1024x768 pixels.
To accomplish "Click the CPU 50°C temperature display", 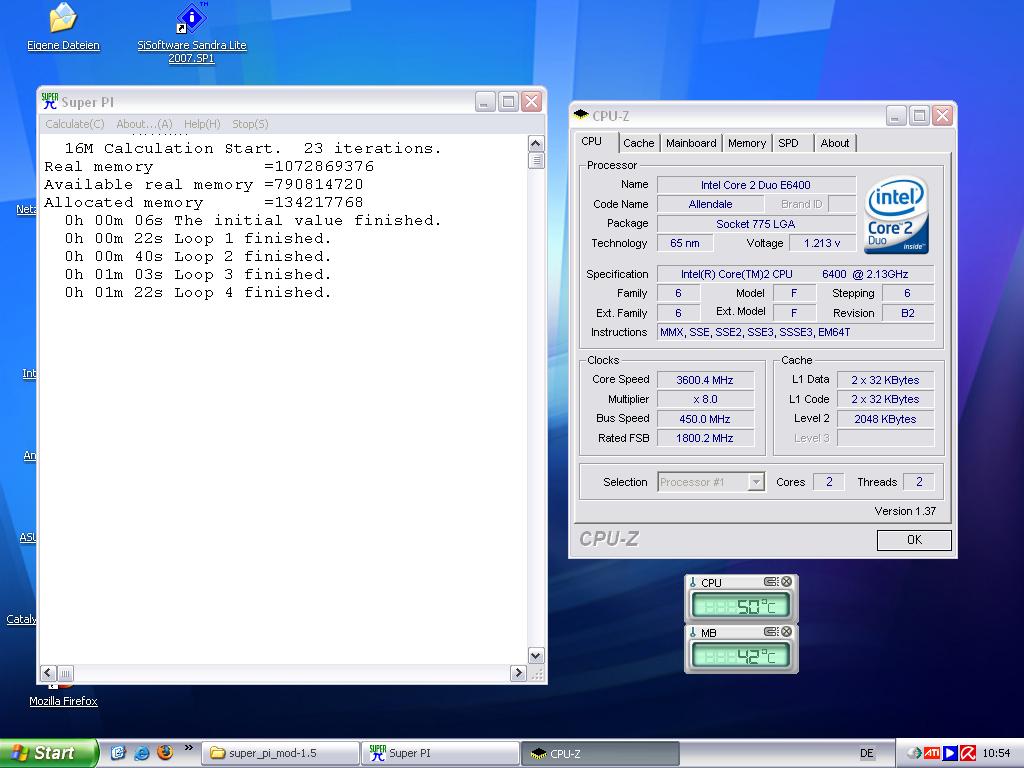I will coord(741,607).
